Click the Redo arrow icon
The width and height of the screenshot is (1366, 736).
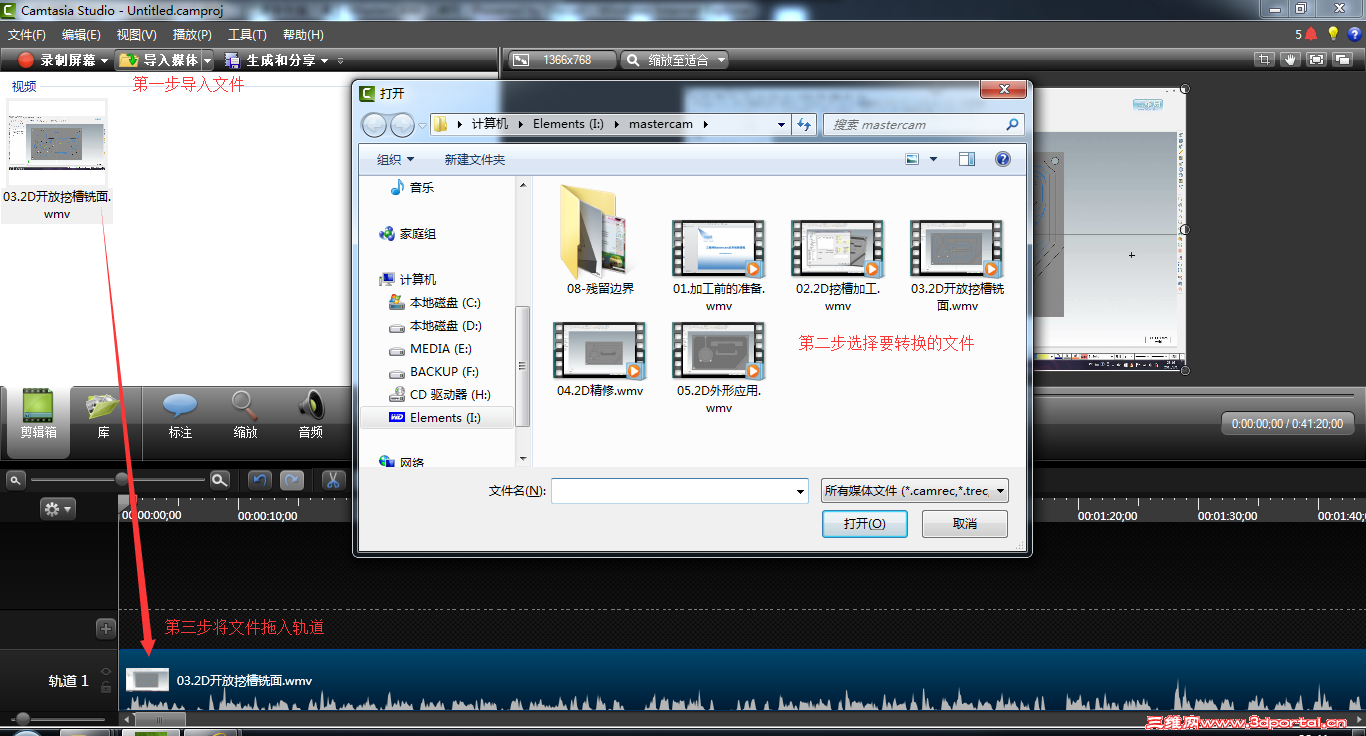point(291,479)
